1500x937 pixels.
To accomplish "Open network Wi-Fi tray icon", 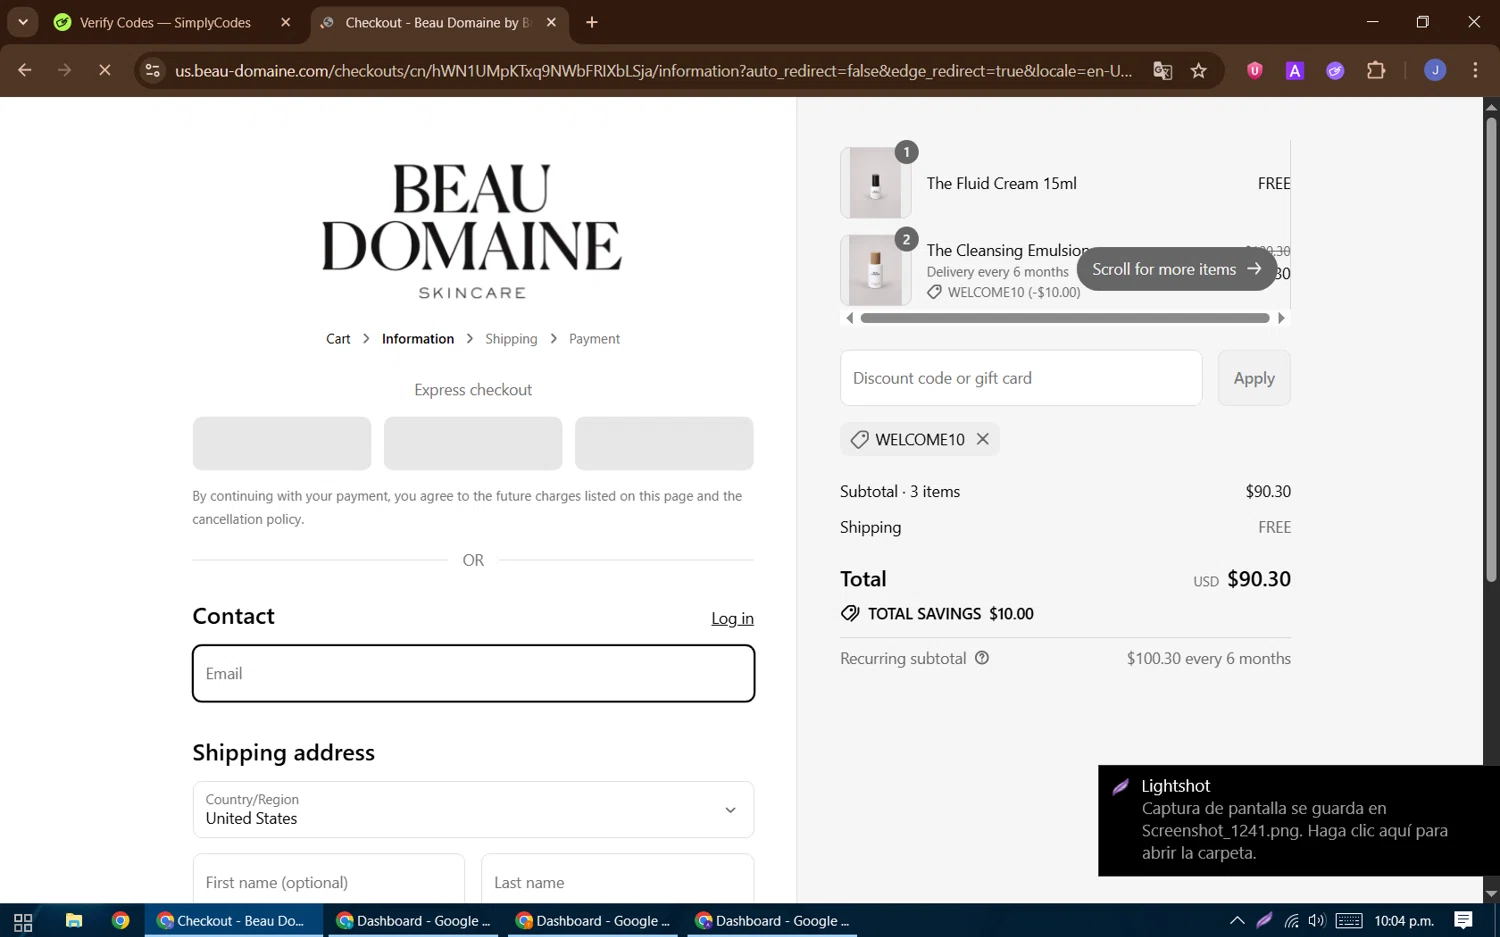I will click(x=1291, y=921).
